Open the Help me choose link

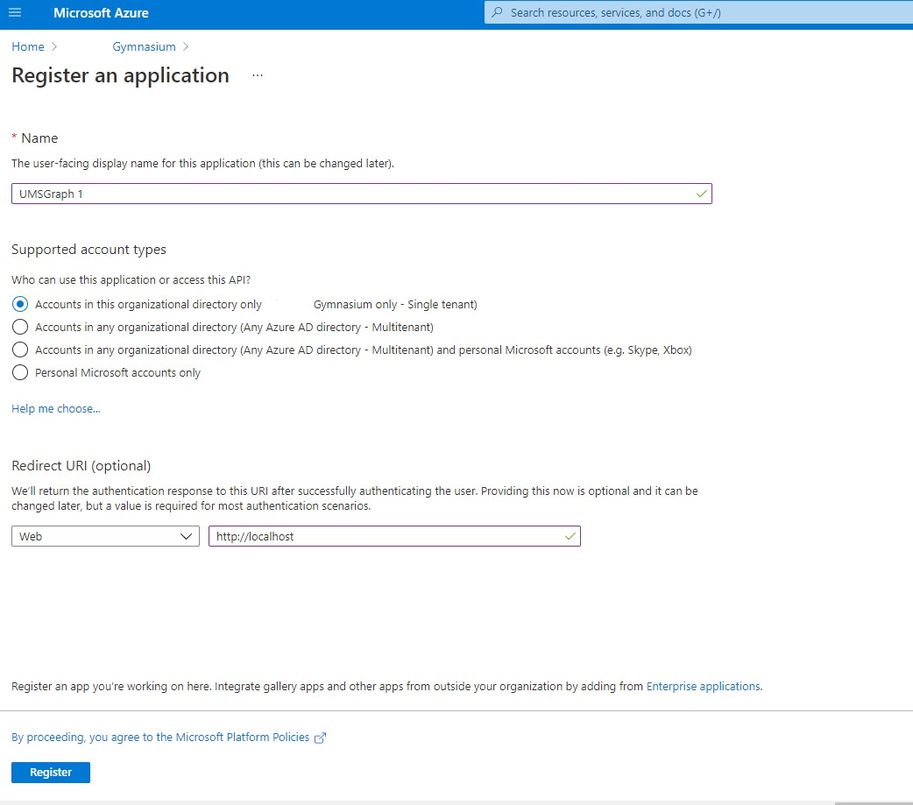coord(55,409)
